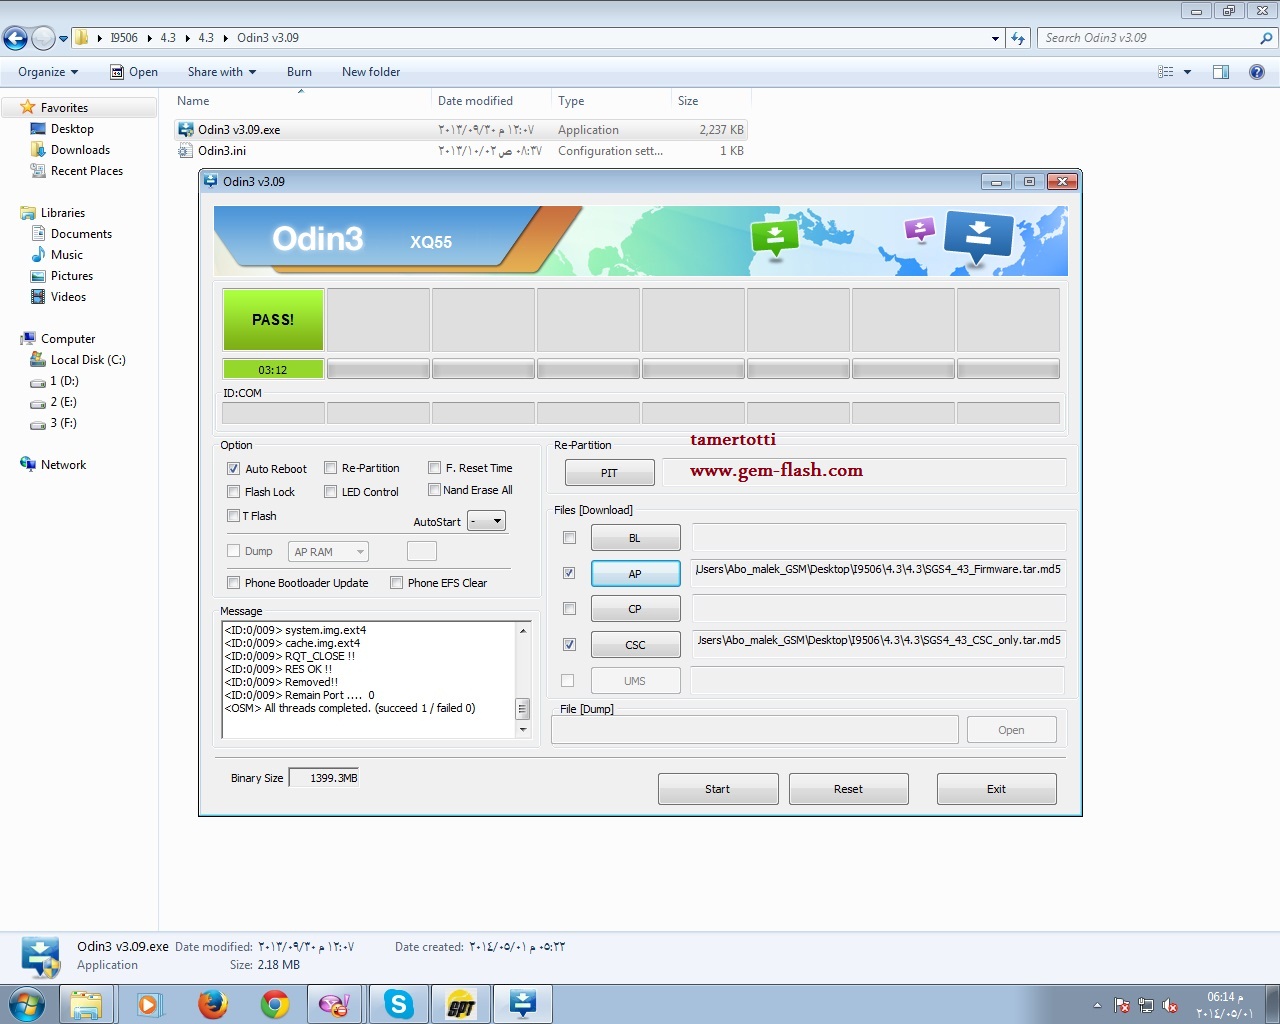Enable Nand Erase All checkbox
Image resolution: width=1280 pixels, height=1024 pixels.
click(x=434, y=490)
